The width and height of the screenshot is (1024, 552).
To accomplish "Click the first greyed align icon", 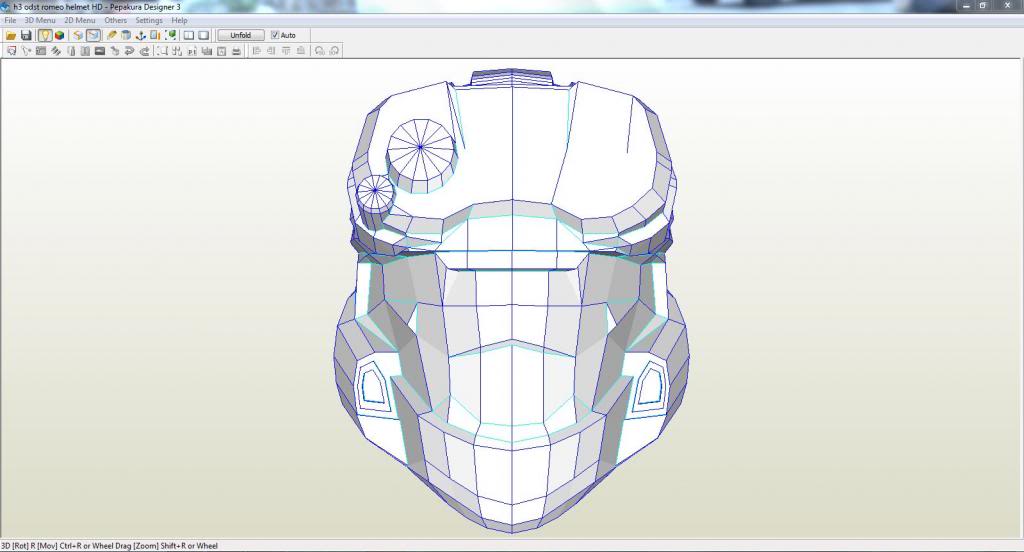I will (257, 51).
